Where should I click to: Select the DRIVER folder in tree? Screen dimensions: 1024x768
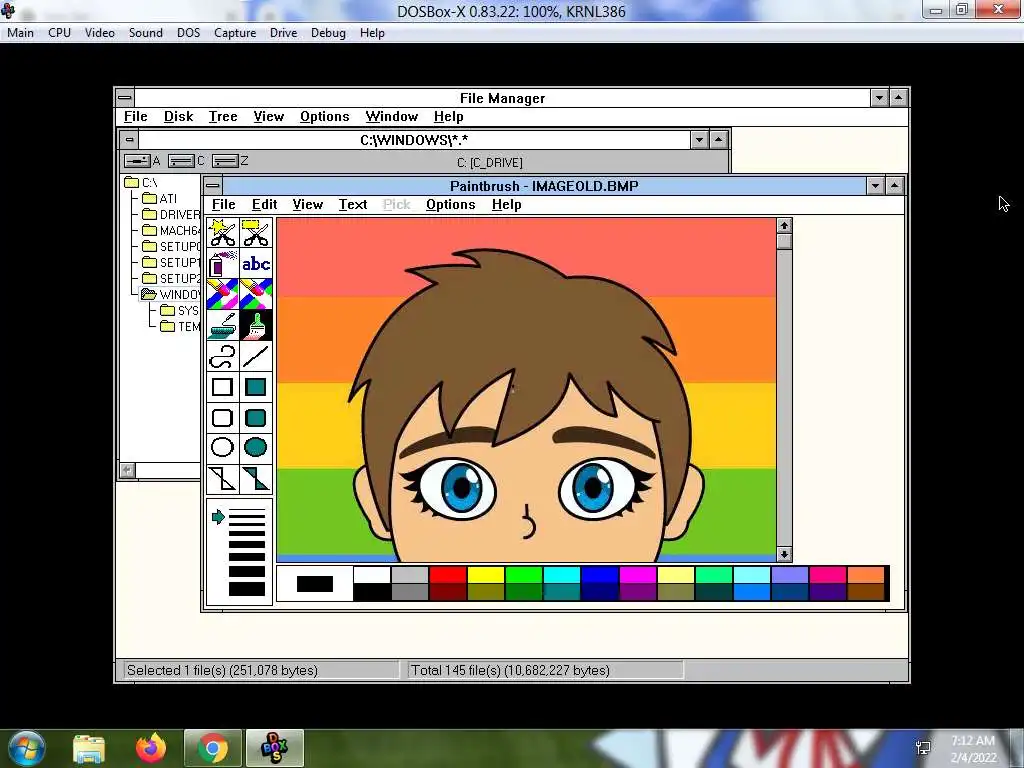(171, 214)
